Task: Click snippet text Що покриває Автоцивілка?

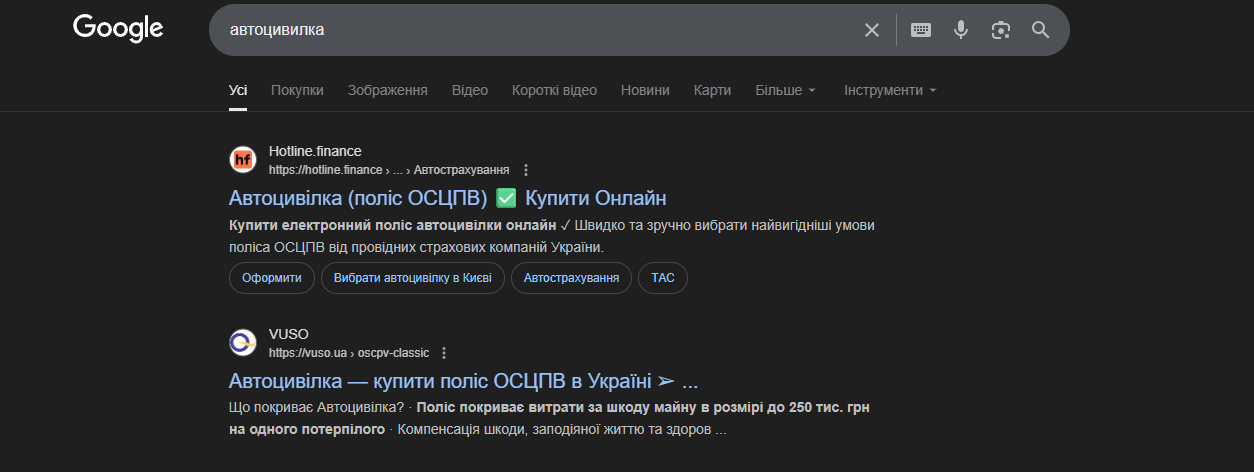Action: 316,407
